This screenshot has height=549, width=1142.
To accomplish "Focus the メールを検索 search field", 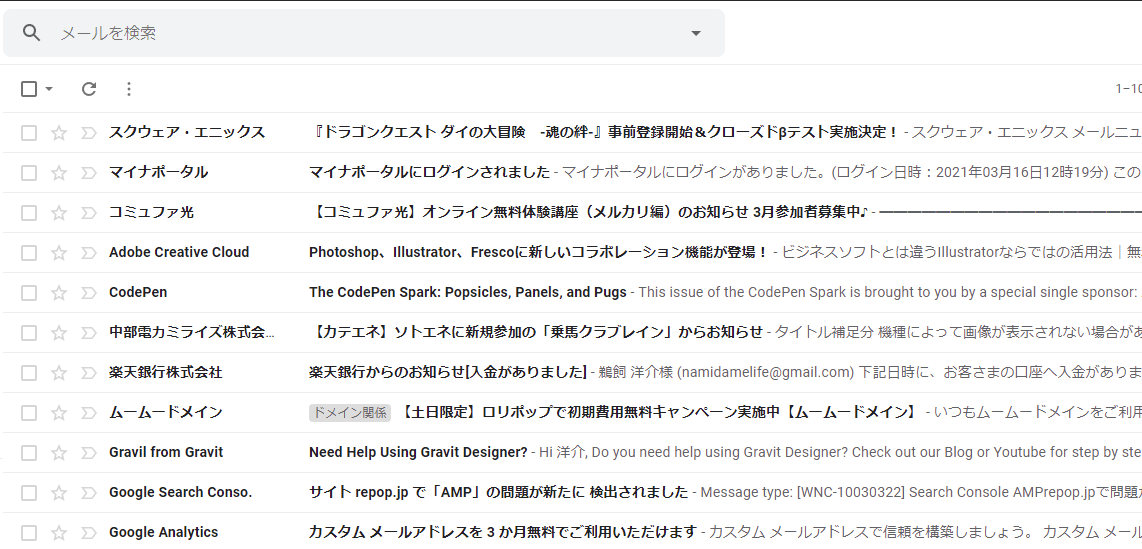I will [364, 33].
